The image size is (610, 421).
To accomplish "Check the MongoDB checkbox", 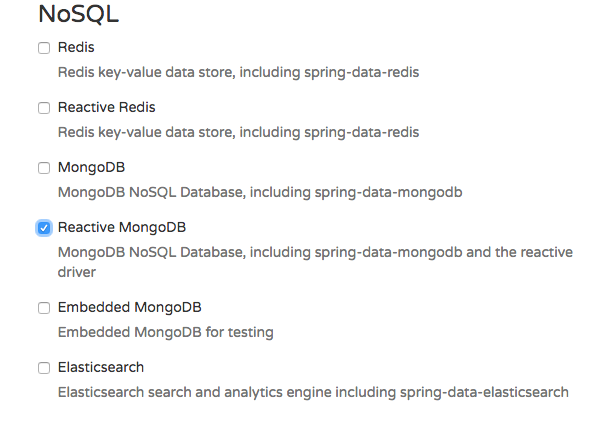I will click(44, 168).
